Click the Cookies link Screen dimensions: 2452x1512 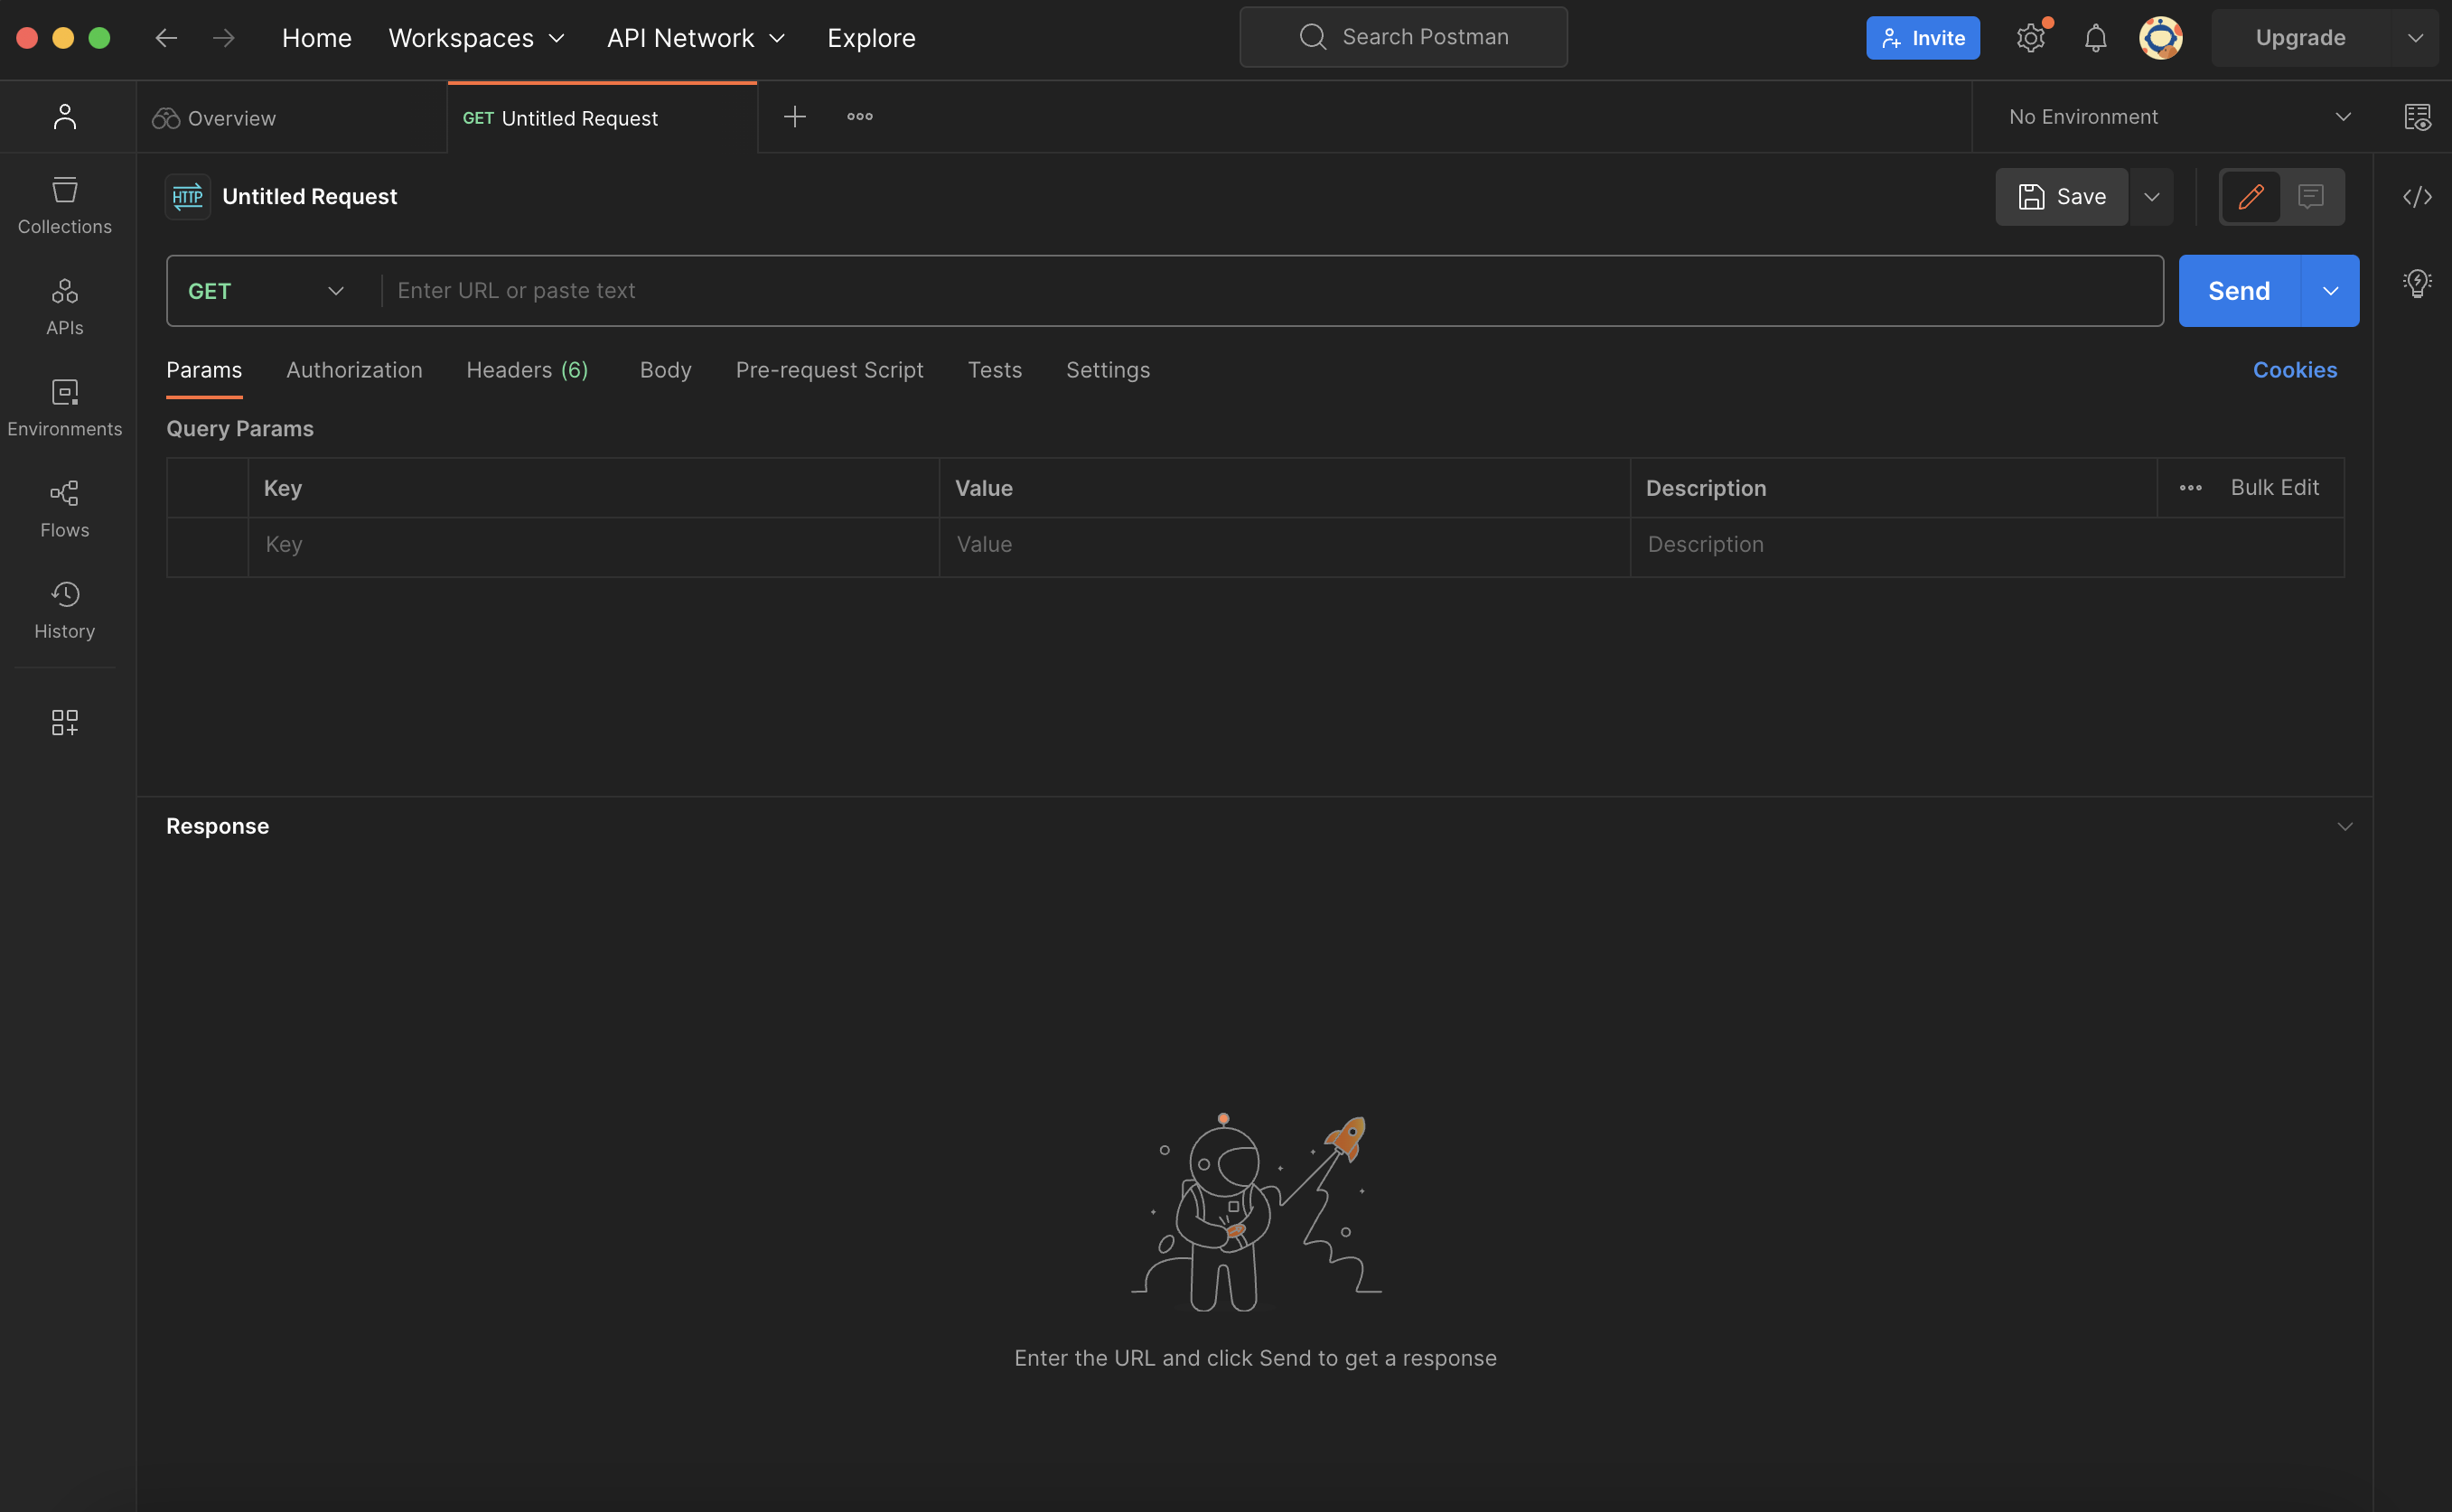click(2294, 370)
